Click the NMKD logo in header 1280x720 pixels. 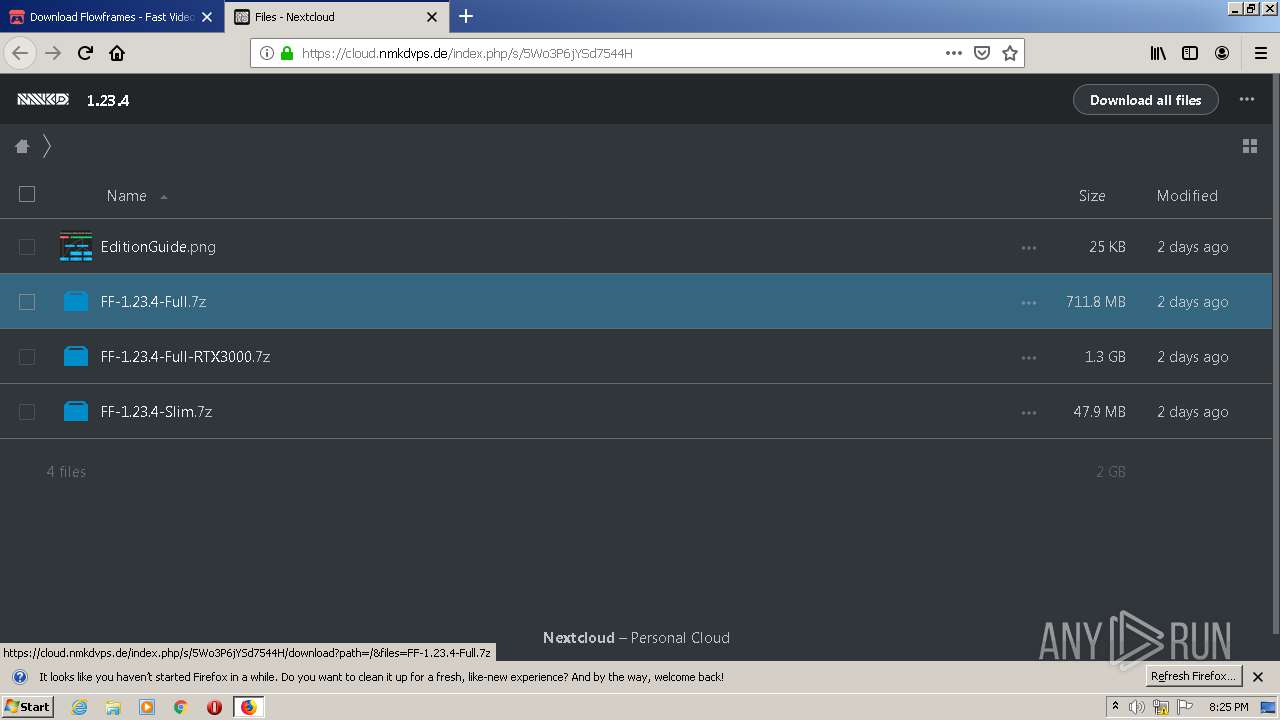(43, 99)
